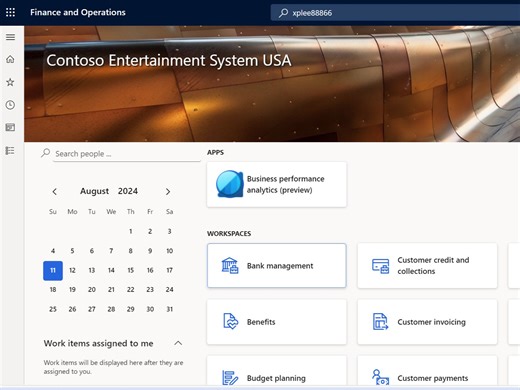The height and width of the screenshot is (390, 520).
Task: Click the Bank management building icon
Action: 230,266
